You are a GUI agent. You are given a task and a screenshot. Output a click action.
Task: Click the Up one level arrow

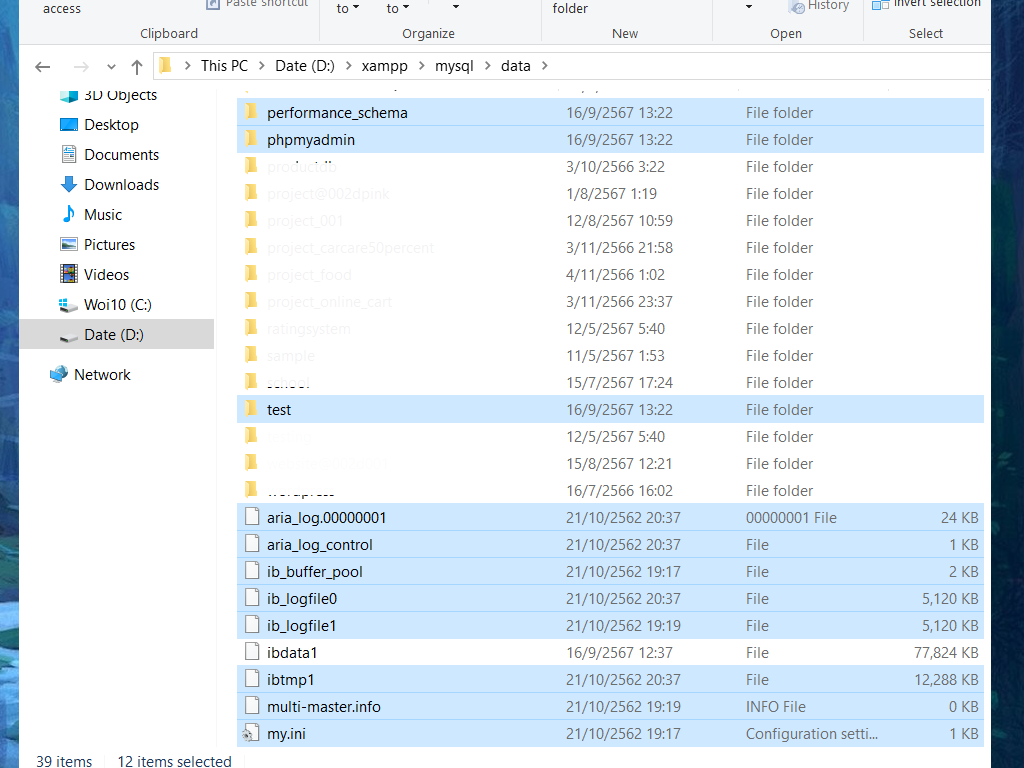[x=137, y=67]
